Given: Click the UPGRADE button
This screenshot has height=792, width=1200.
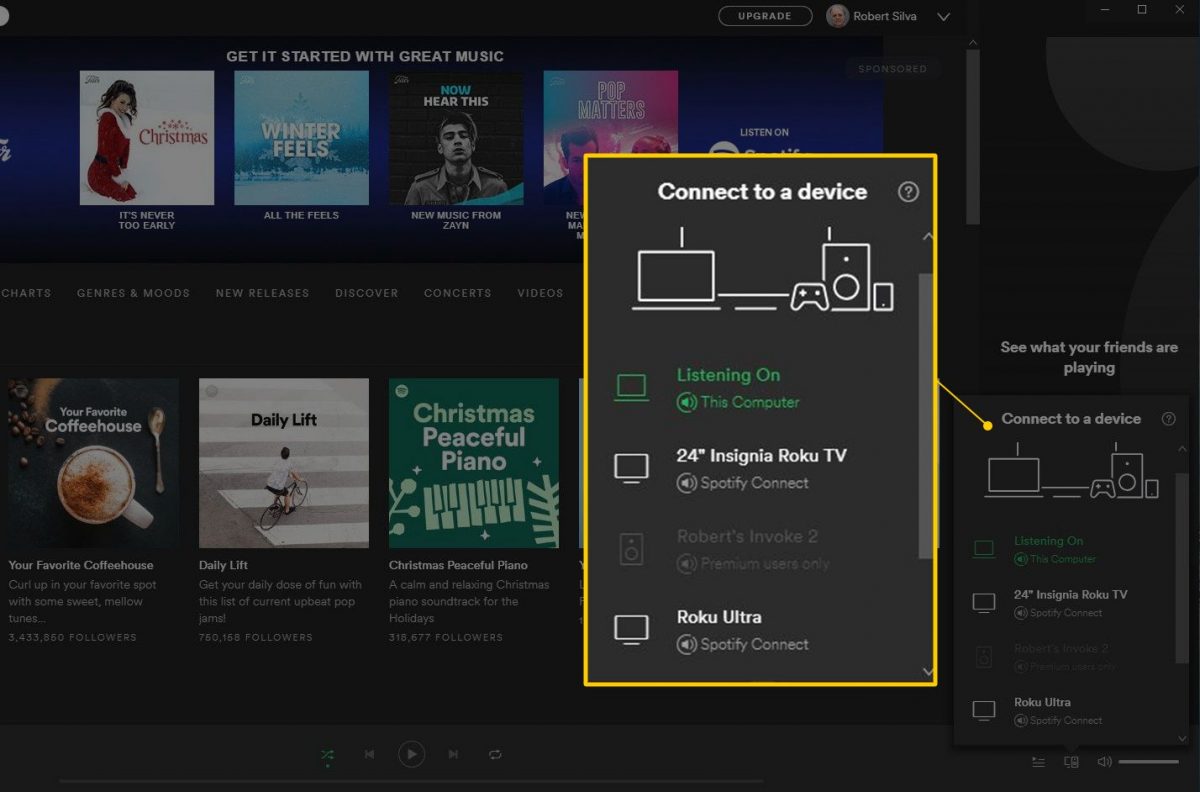Looking at the screenshot, I should tap(765, 15).
